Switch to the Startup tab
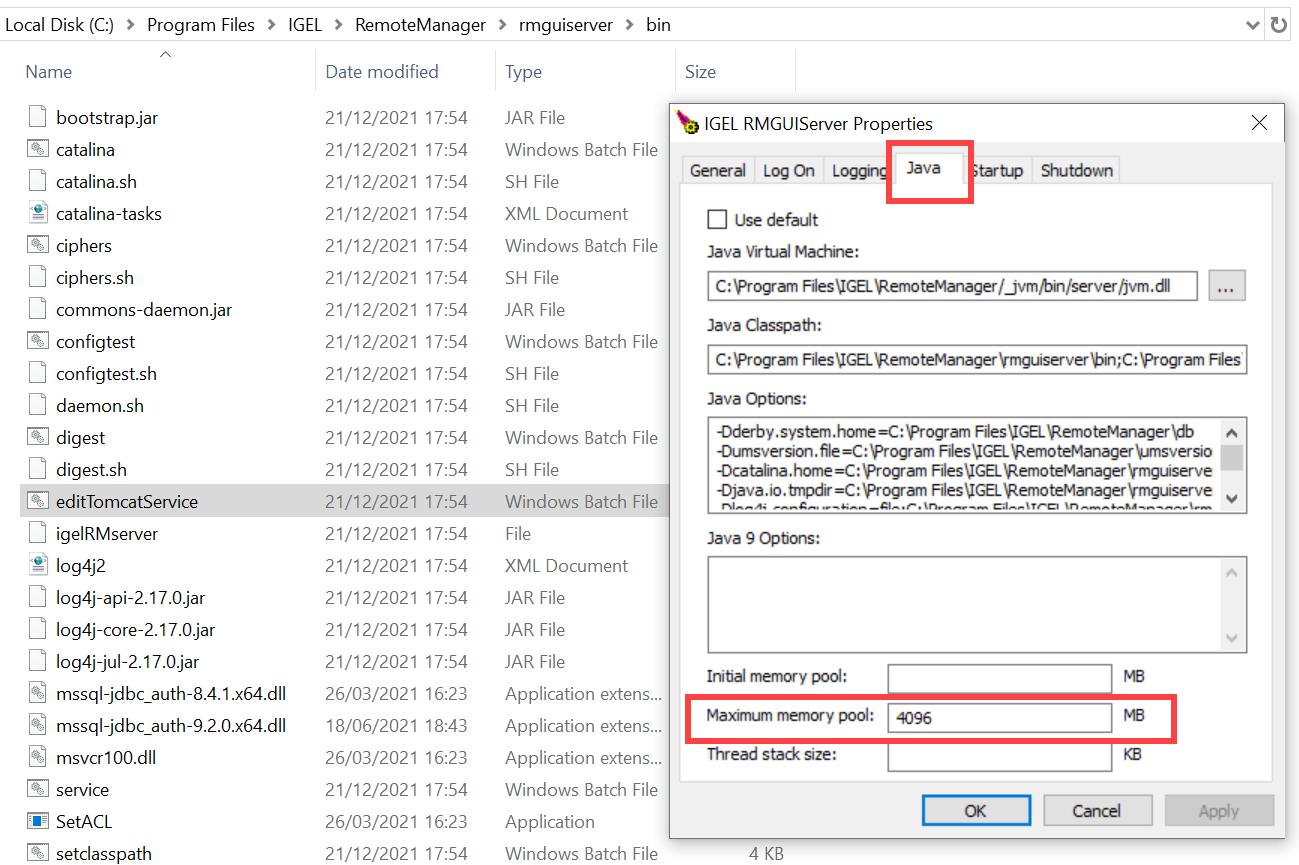The width and height of the screenshot is (1299, 865). point(997,170)
